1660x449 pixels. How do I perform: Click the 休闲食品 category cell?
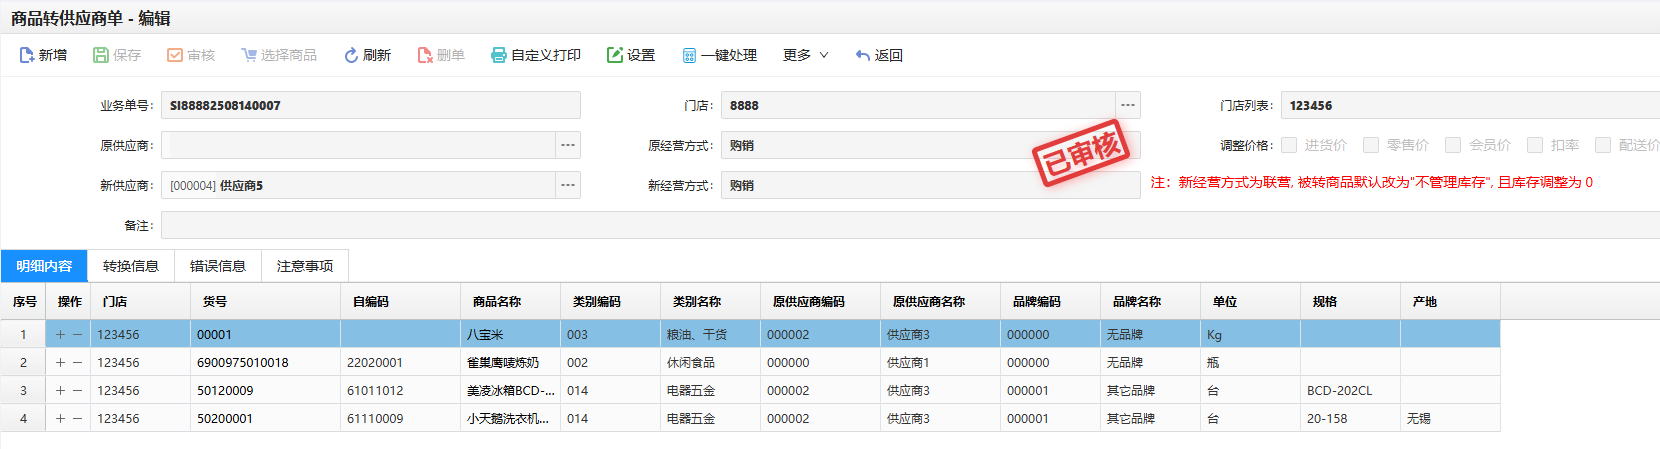pos(710,363)
